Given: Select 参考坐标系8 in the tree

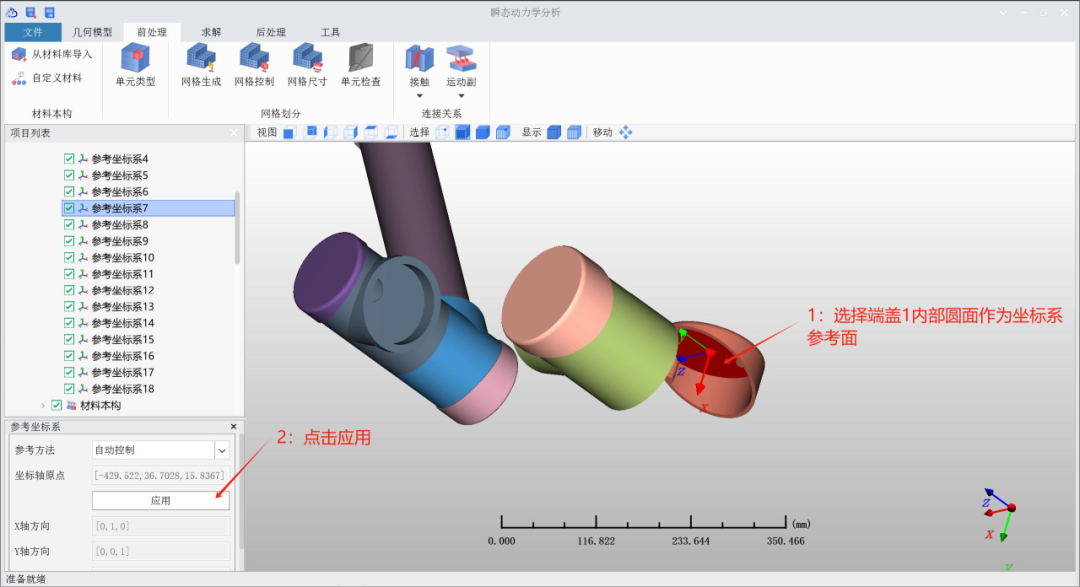Looking at the screenshot, I should (120, 225).
